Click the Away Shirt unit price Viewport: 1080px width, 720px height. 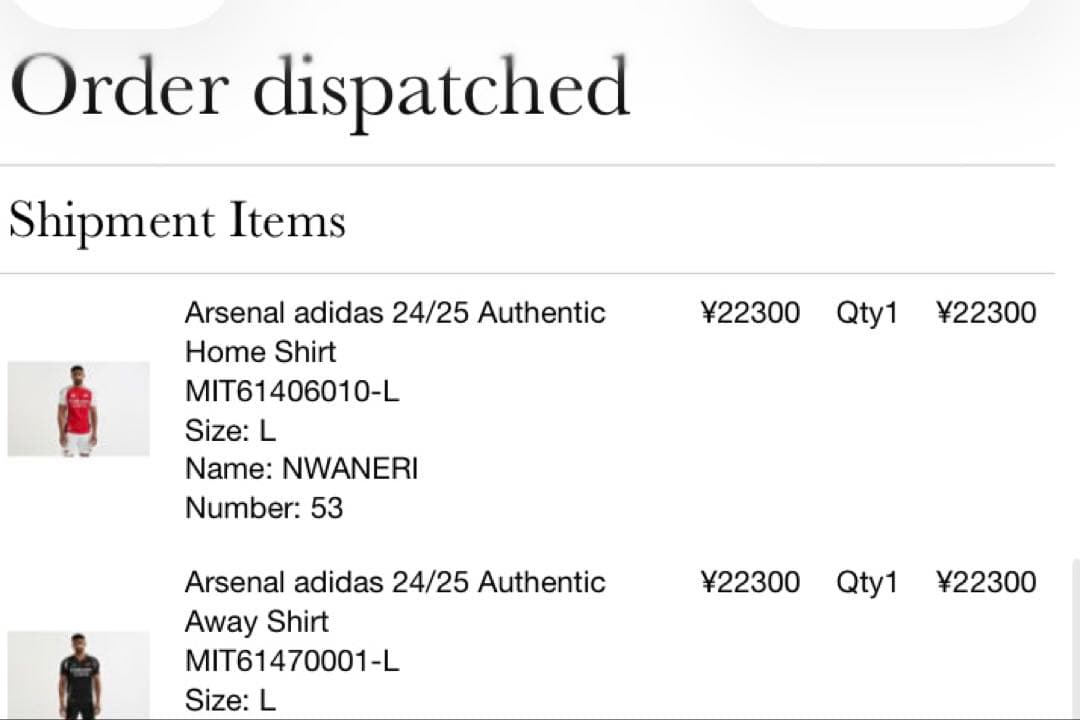750,582
